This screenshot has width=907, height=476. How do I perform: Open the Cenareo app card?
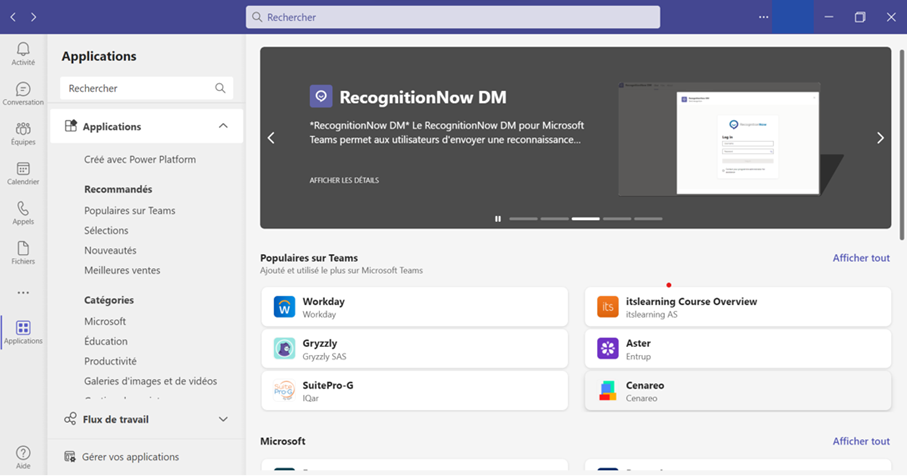tap(738, 391)
